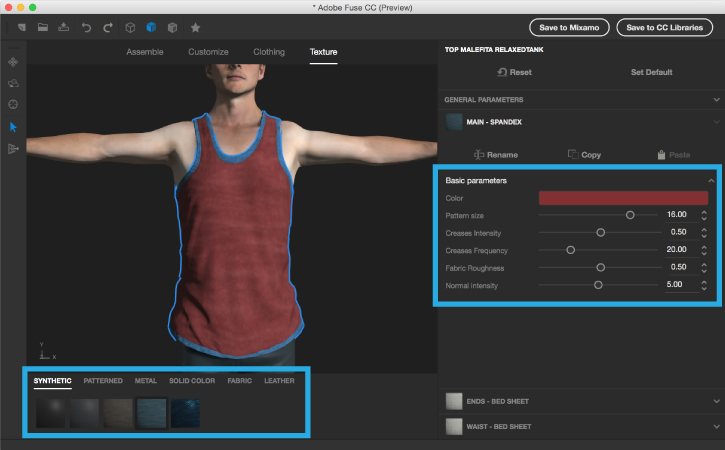Click the Waist - Bed Sheet swatch icon
725x450 pixels.
[x=454, y=426]
